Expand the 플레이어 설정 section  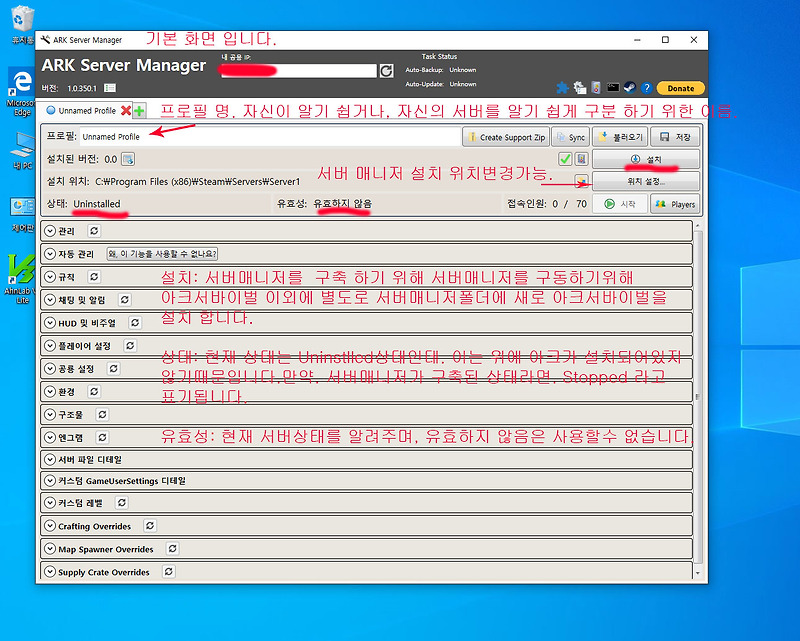49,346
